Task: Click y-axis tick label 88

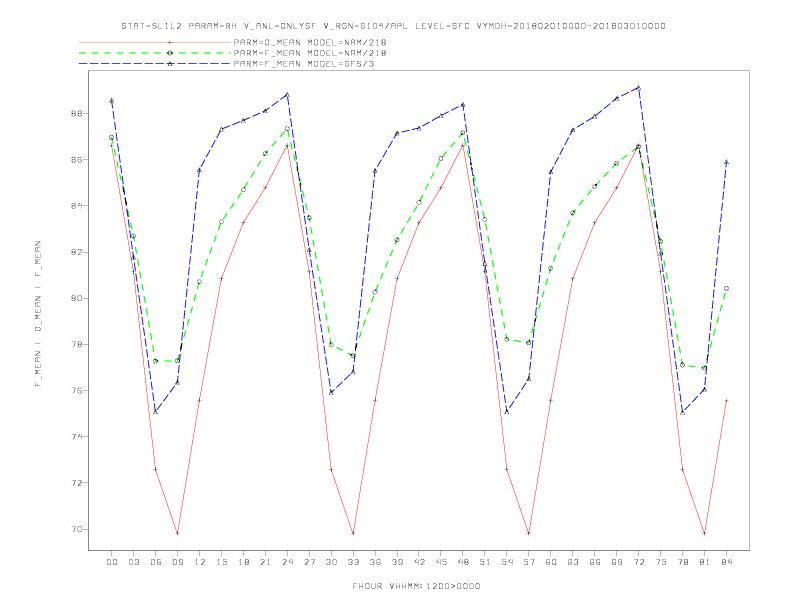Action: click(x=77, y=113)
